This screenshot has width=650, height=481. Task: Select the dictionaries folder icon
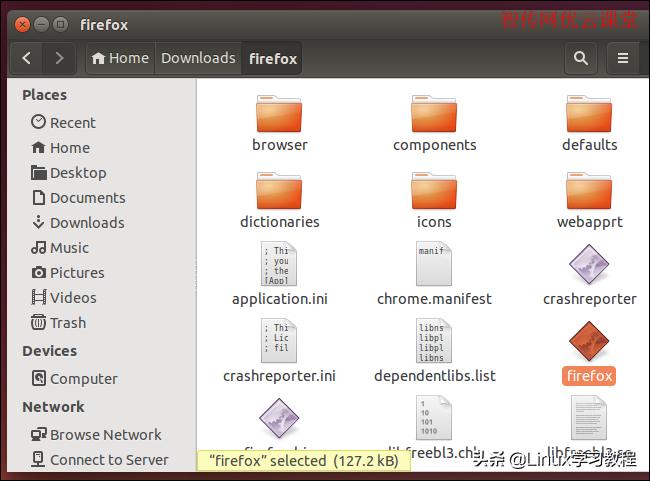coord(279,190)
